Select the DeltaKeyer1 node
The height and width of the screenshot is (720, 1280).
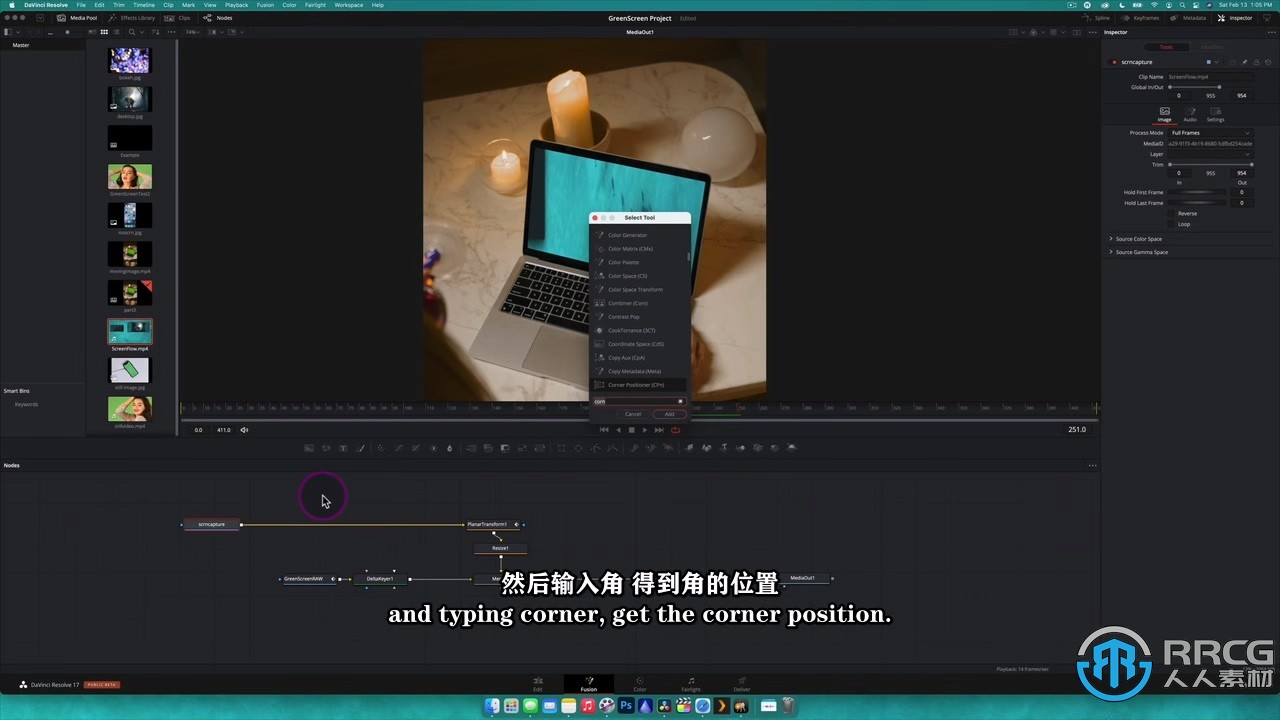[x=380, y=579]
